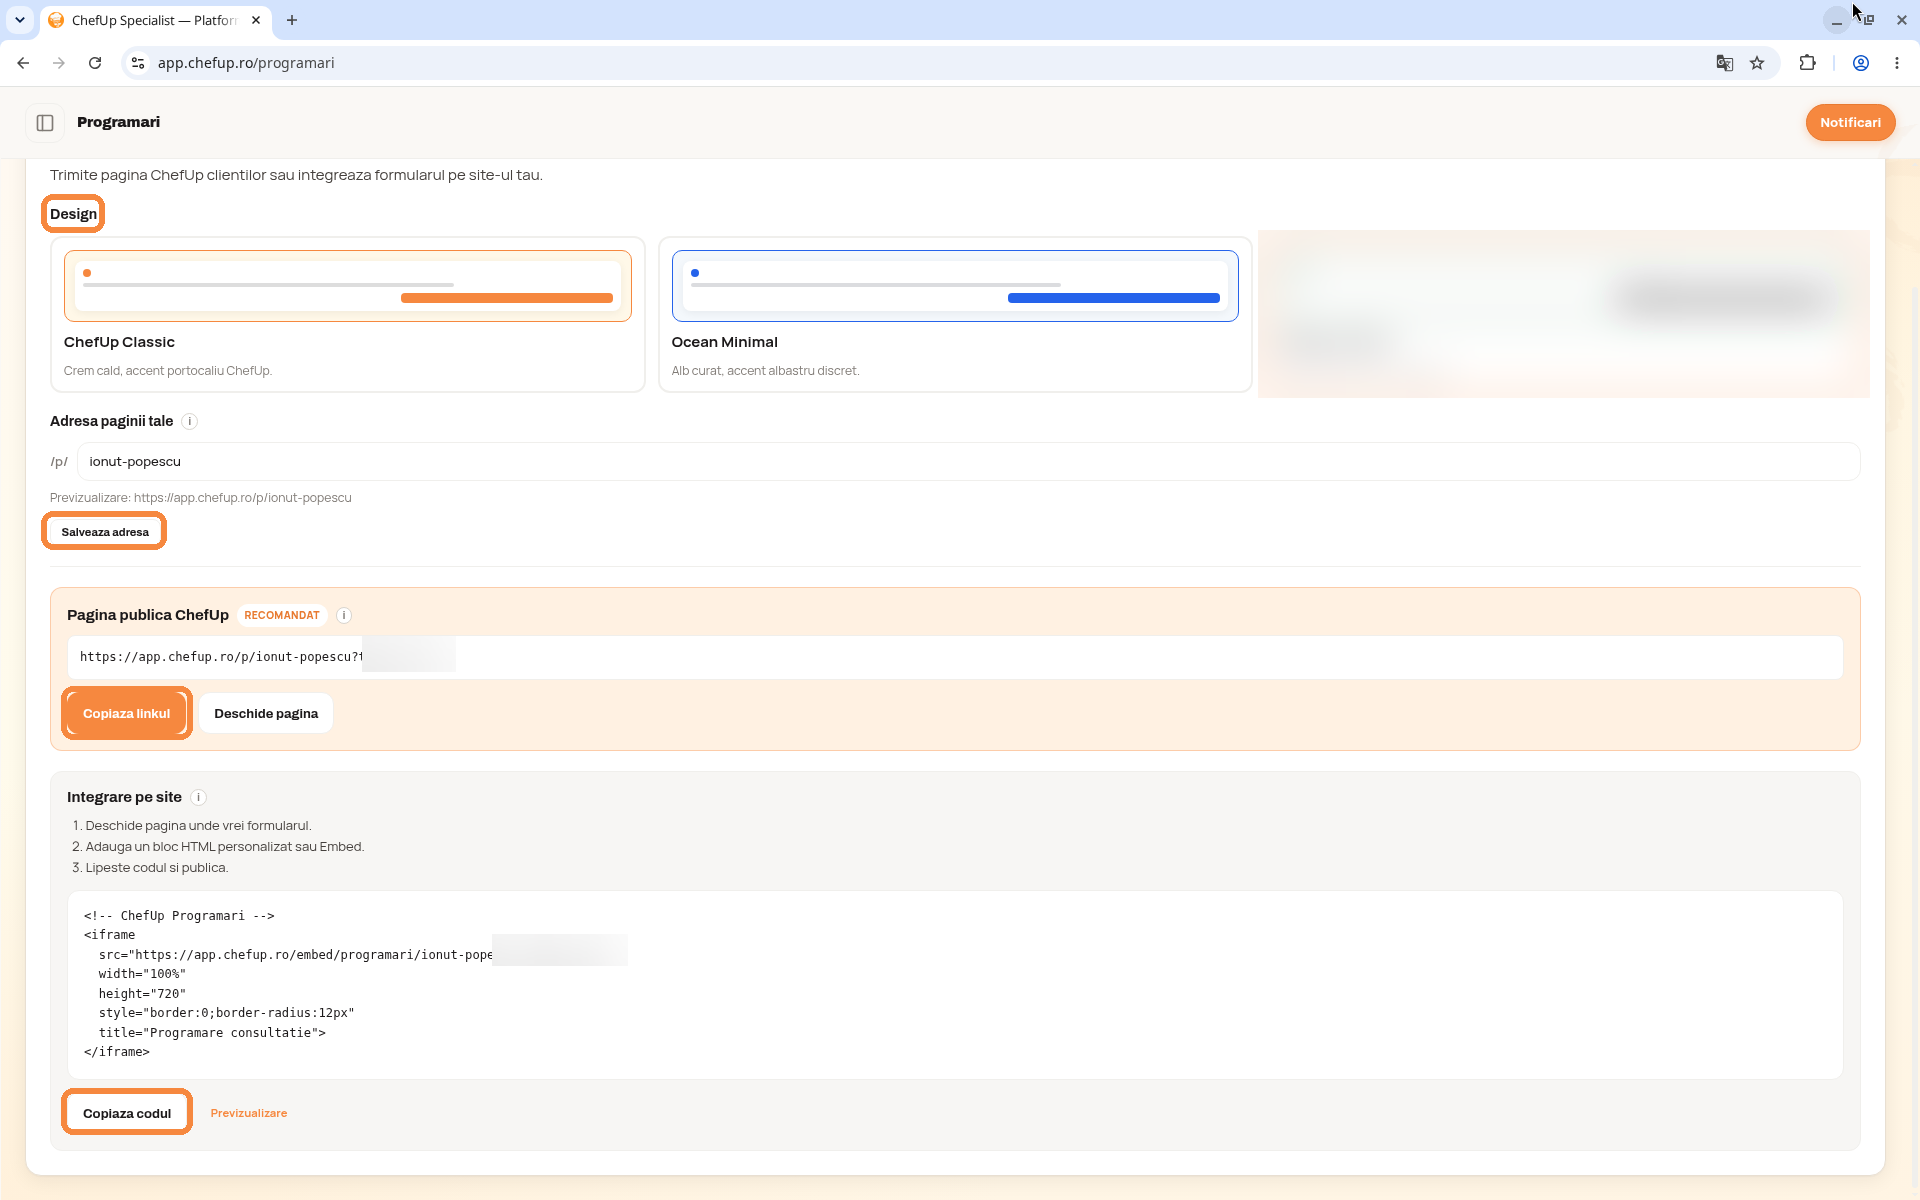Click the translate page icon
This screenshot has width=1920, height=1200.
pyautogui.click(x=1725, y=63)
